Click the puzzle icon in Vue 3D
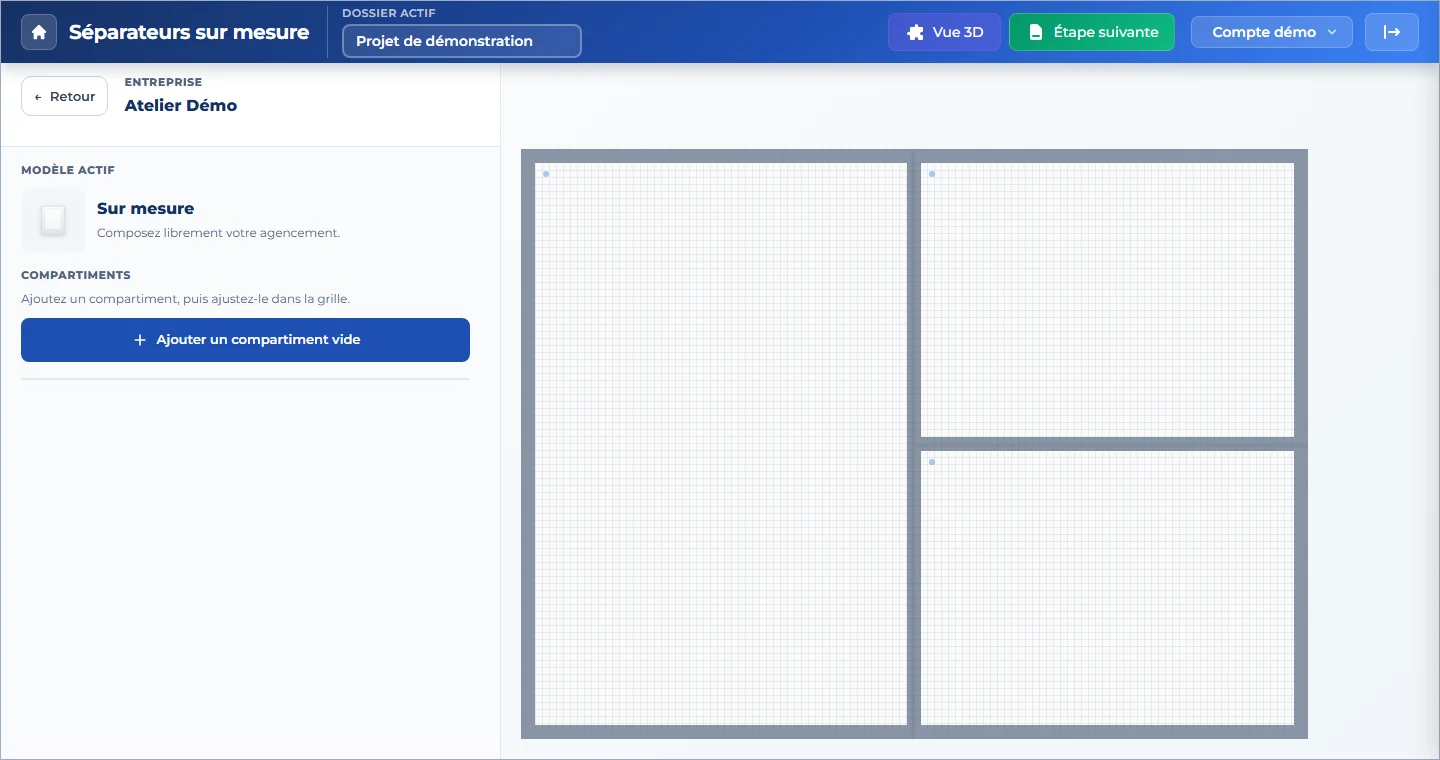Image resolution: width=1440 pixels, height=760 pixels. tap(915, 32)
